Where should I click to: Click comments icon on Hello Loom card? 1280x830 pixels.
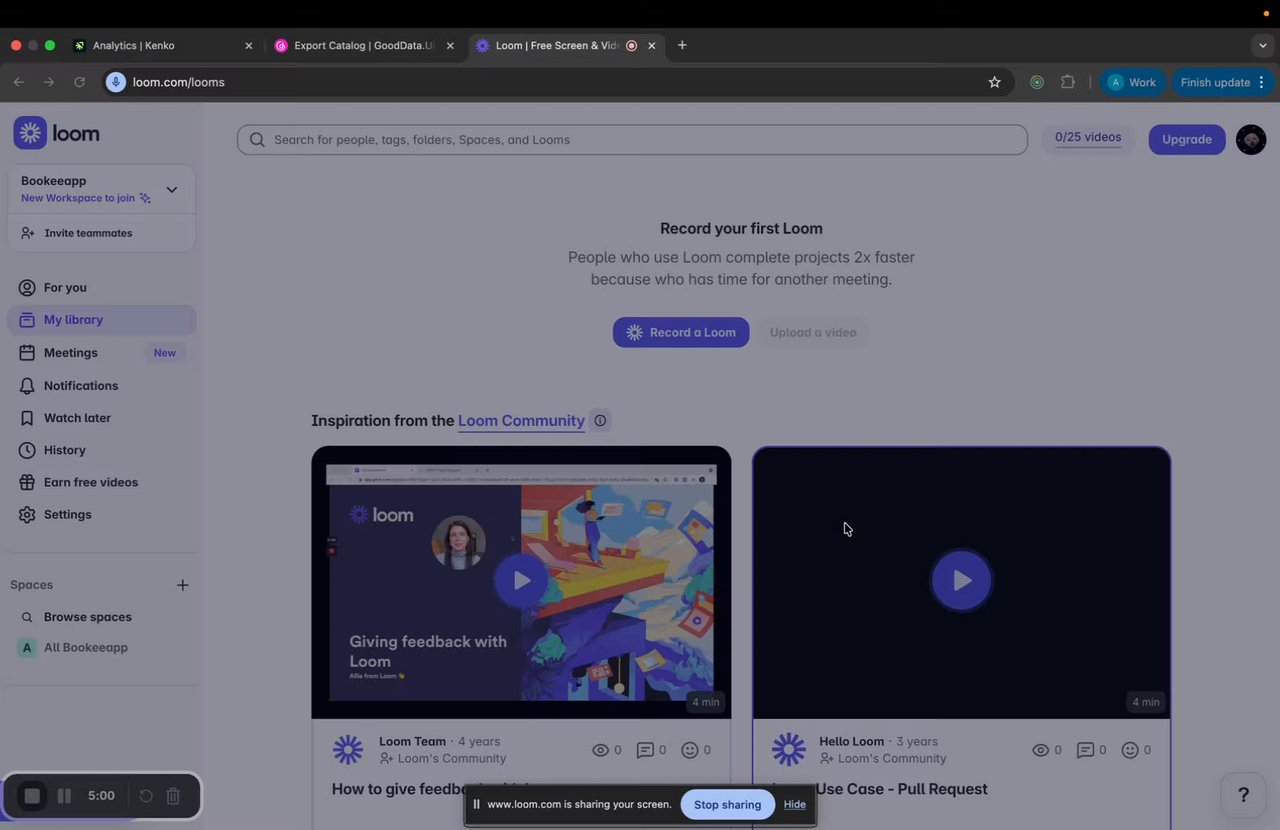[x=1085, y=750]
